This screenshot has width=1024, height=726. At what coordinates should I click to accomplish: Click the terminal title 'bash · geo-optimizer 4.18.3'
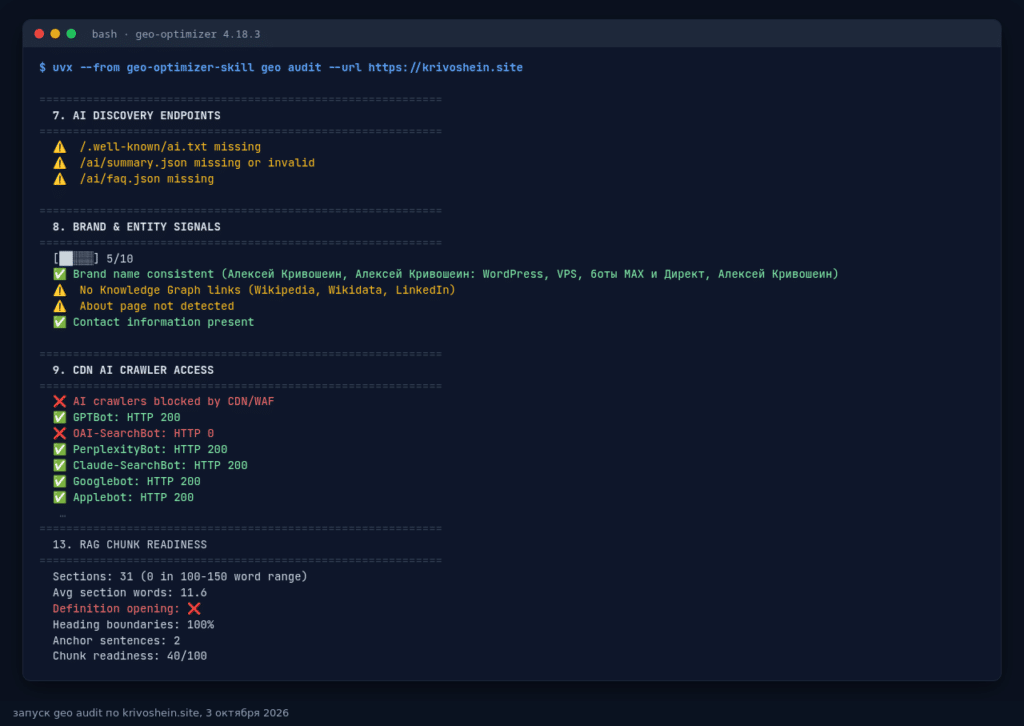(176, 34)
